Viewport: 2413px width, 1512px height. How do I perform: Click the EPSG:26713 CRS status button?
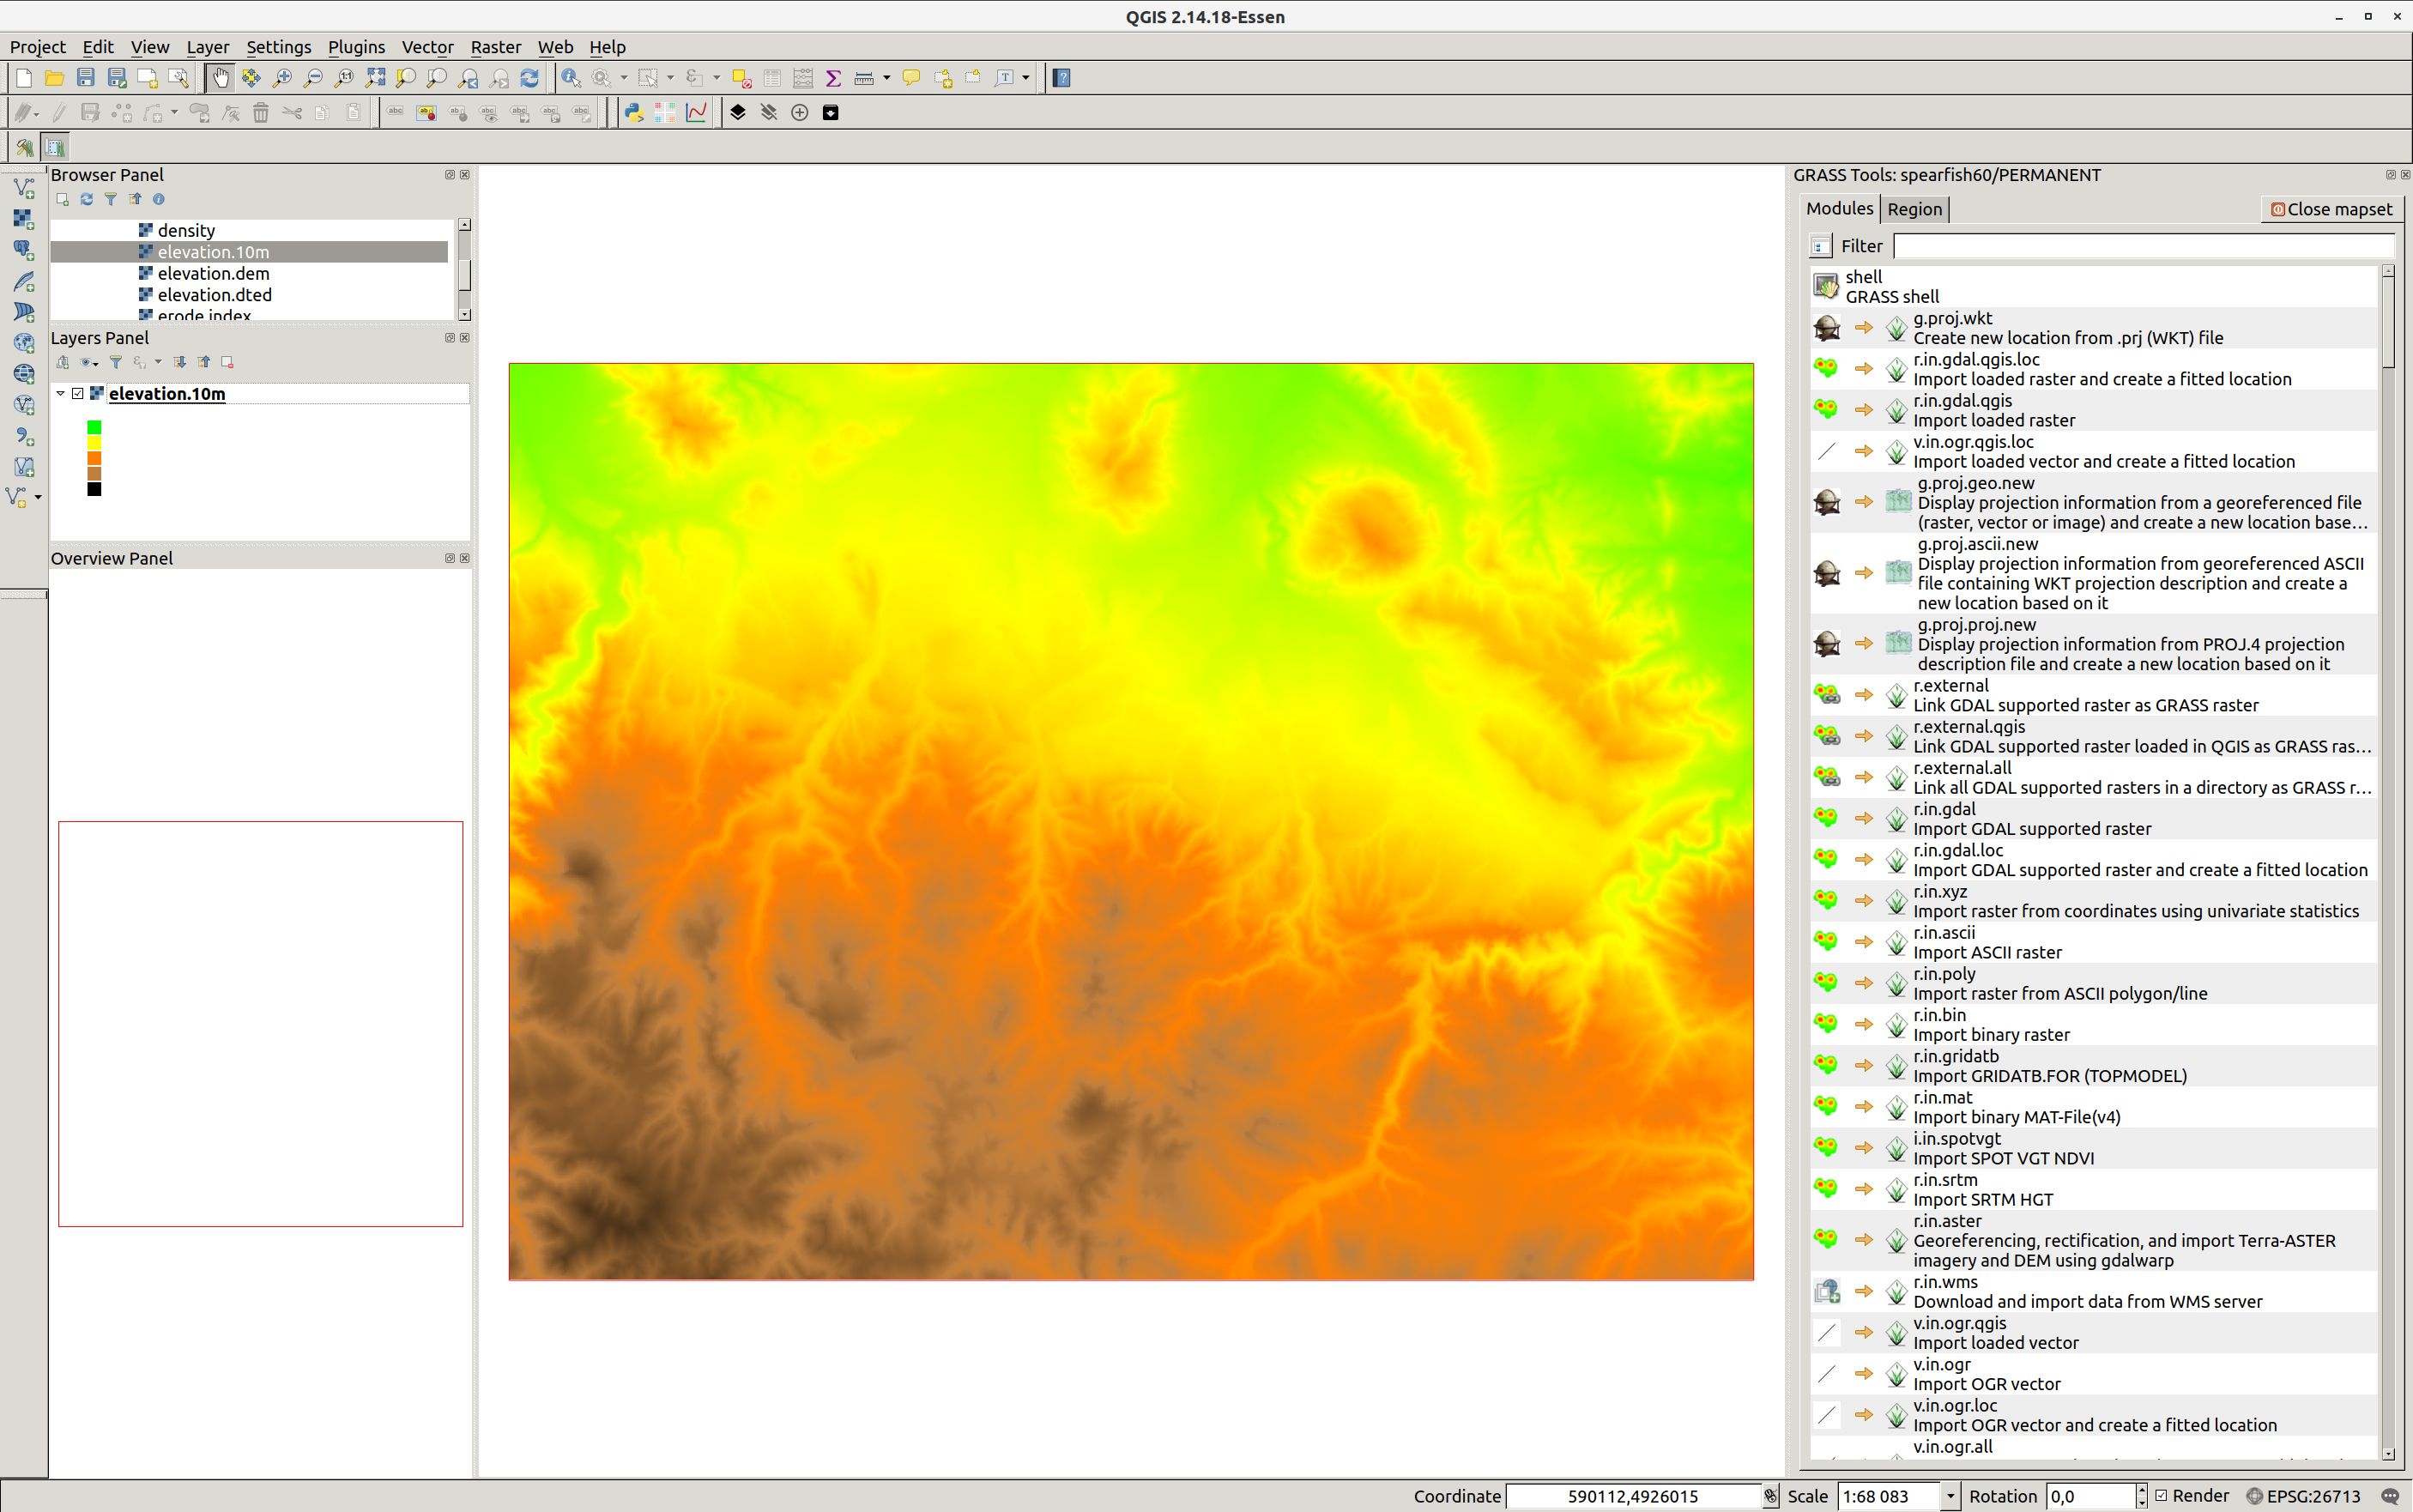tap(2304, 1496)
